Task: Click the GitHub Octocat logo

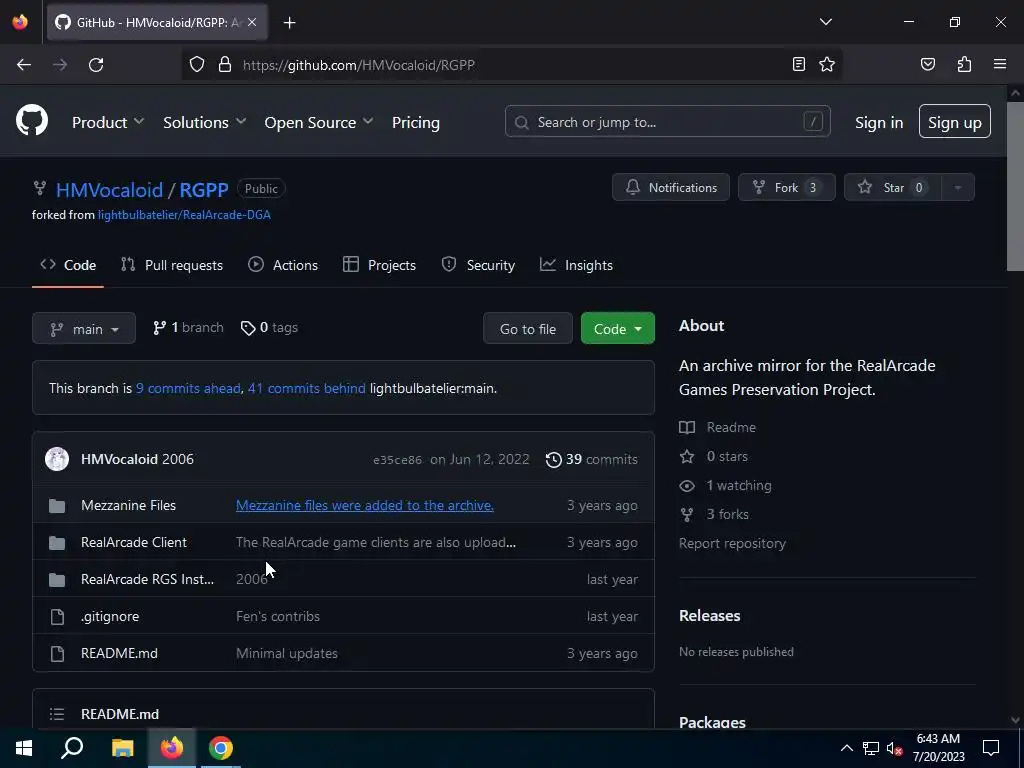Action: [31, 121]
